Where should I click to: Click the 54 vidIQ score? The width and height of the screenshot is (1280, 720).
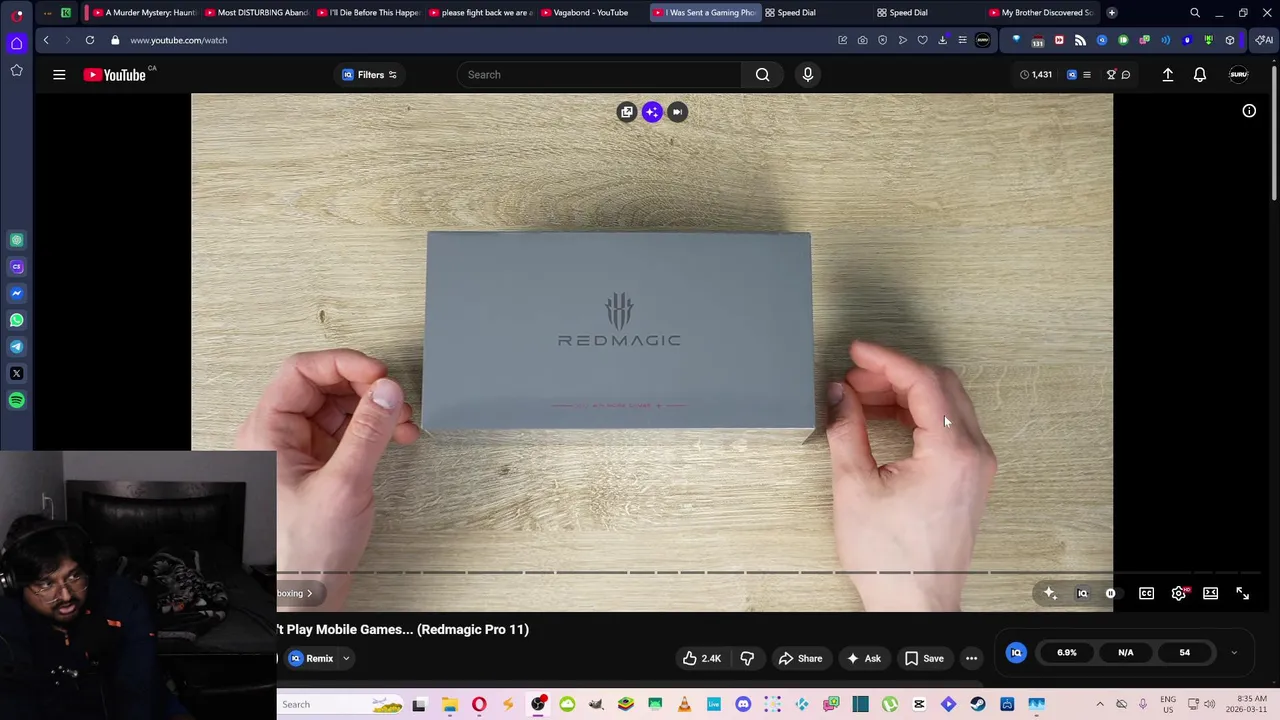point(1184,653)
